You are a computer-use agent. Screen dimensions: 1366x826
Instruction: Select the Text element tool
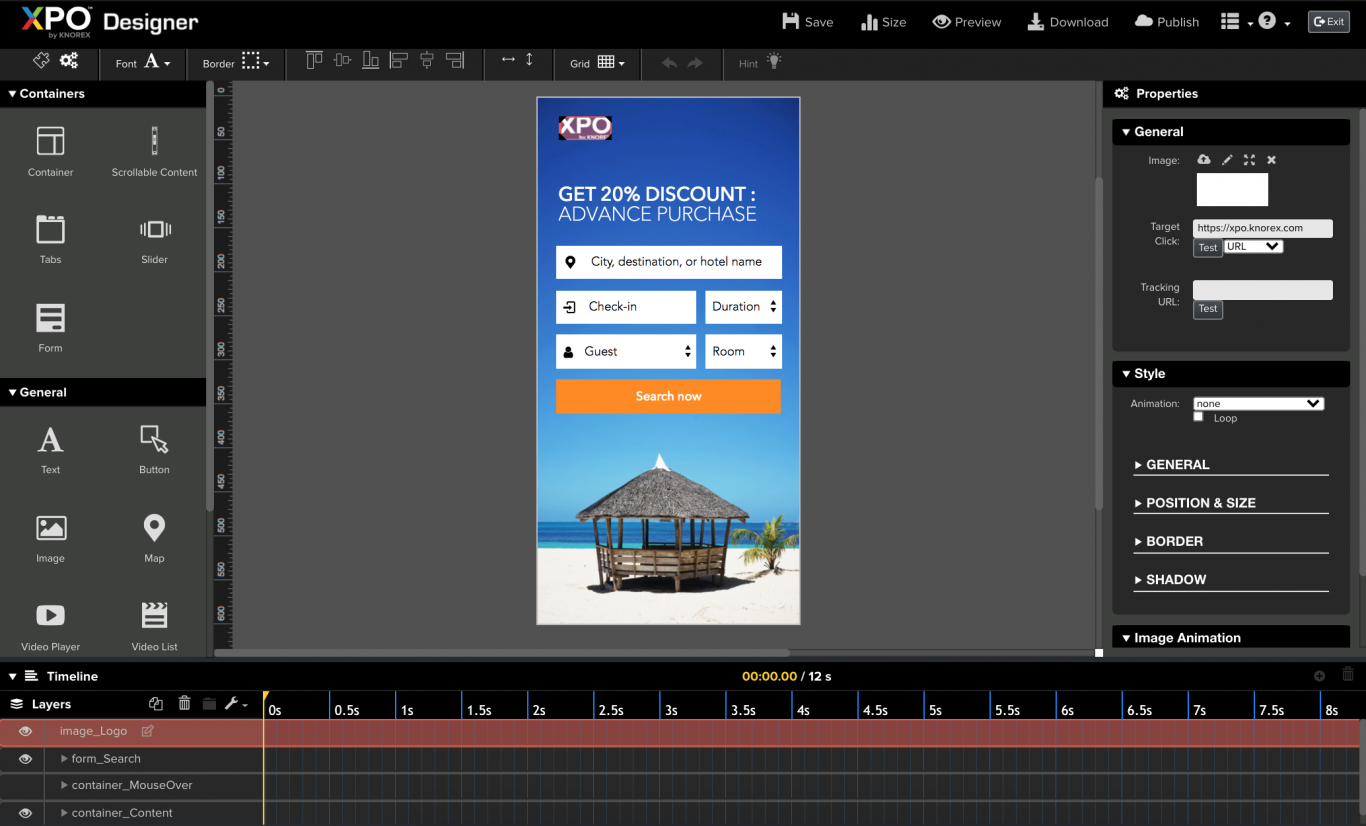coord(50,449)
